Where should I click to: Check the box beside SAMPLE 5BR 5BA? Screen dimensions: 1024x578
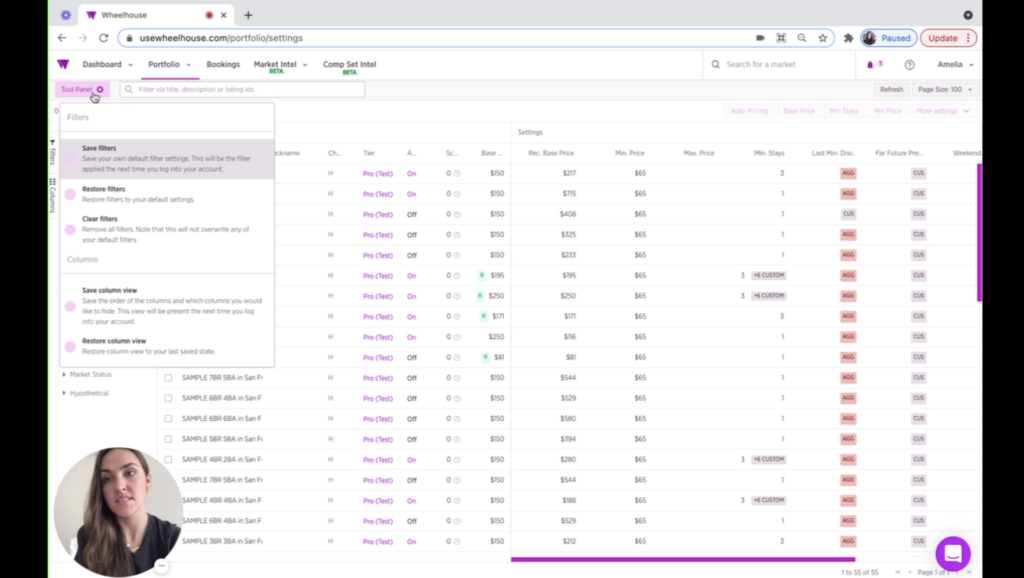pyautogui.click(x=168, y=439)
